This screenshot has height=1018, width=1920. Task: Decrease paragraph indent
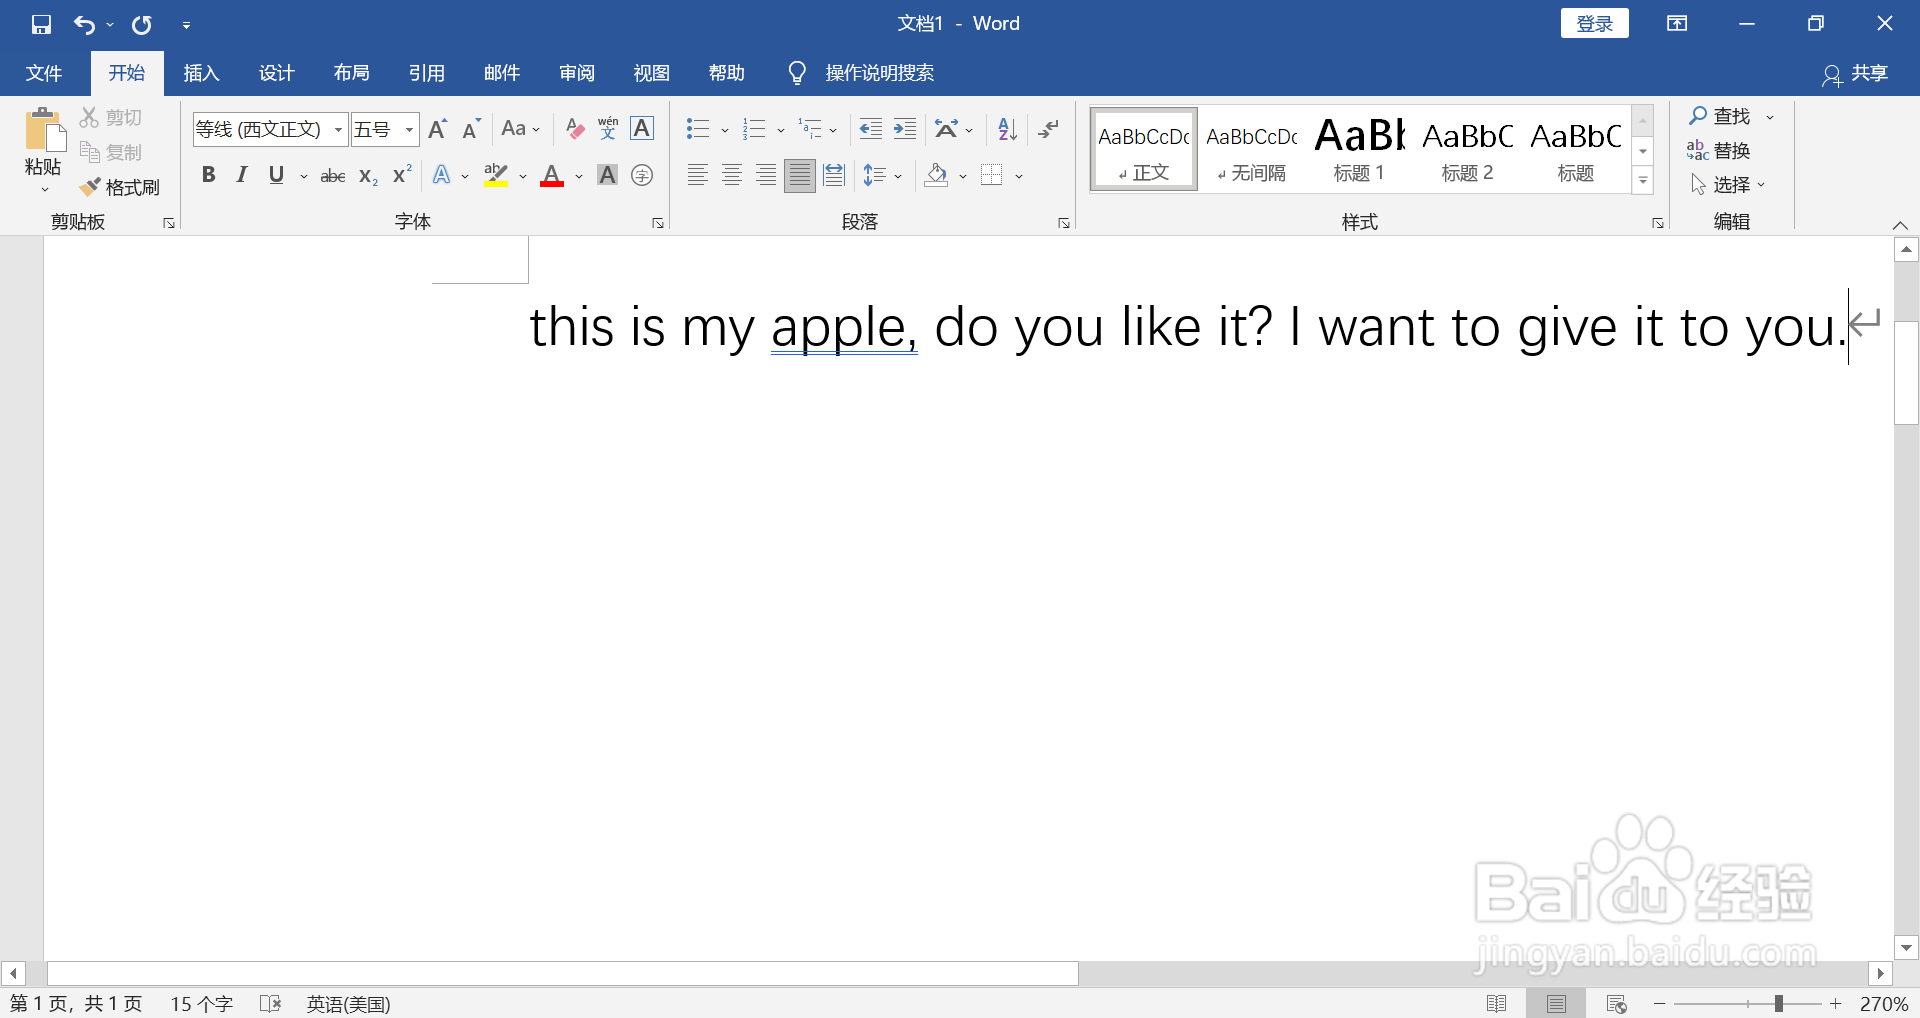[x=871, y=129]
